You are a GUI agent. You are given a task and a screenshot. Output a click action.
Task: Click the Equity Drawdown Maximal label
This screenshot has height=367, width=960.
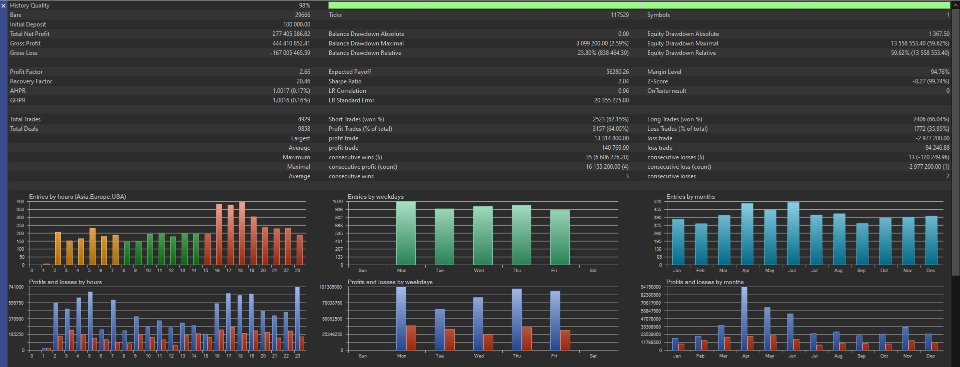(x=683, y=44)
